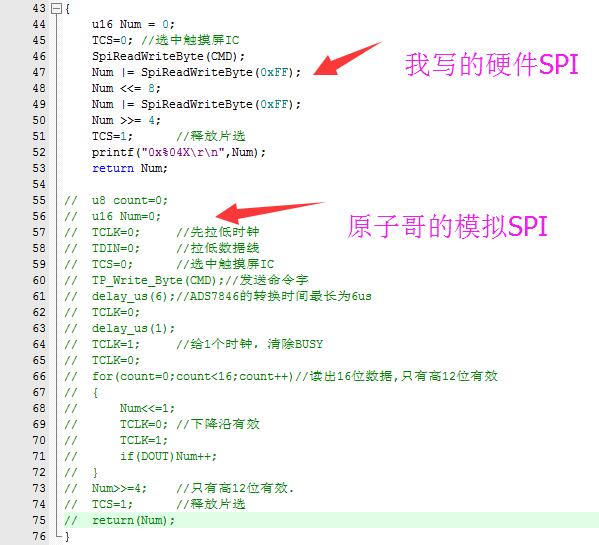Click commented 'u8 count=0;' on line 55

pos(130,201)
